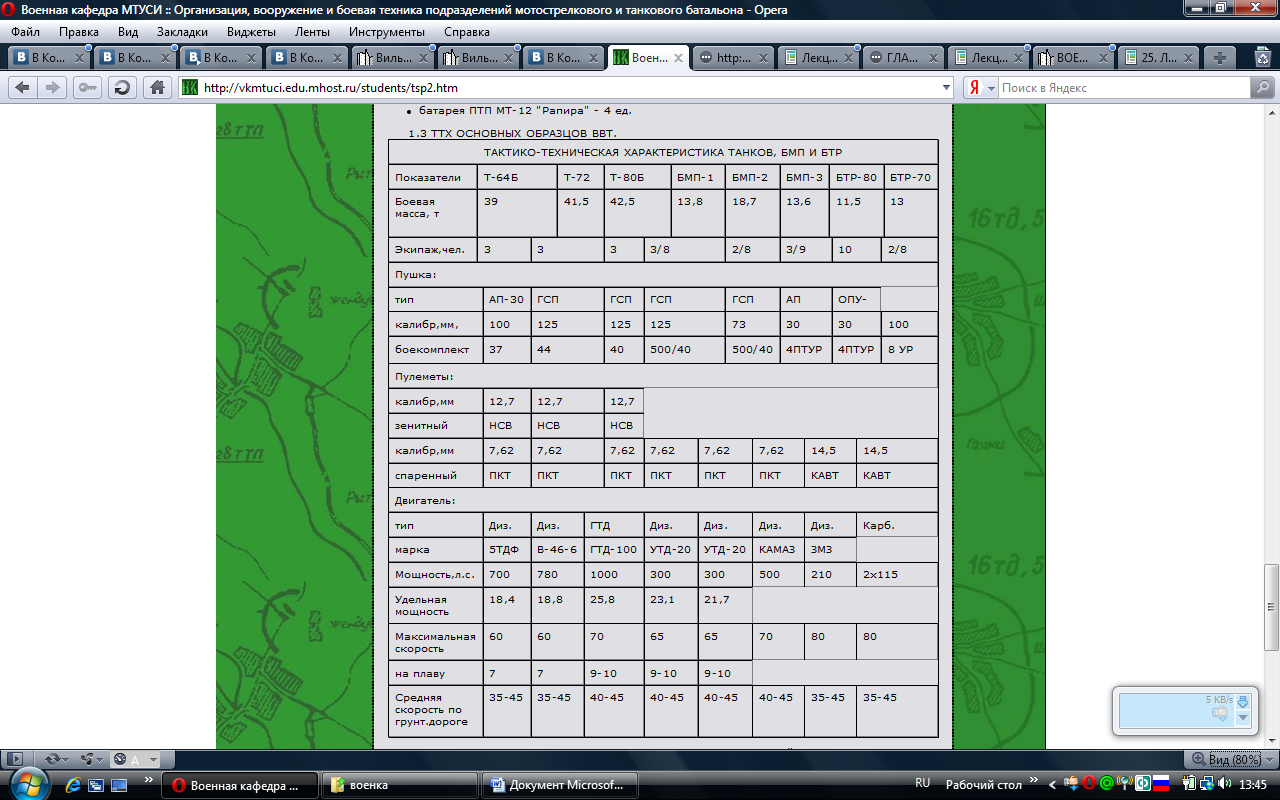Reload the current page

point(122,87)
